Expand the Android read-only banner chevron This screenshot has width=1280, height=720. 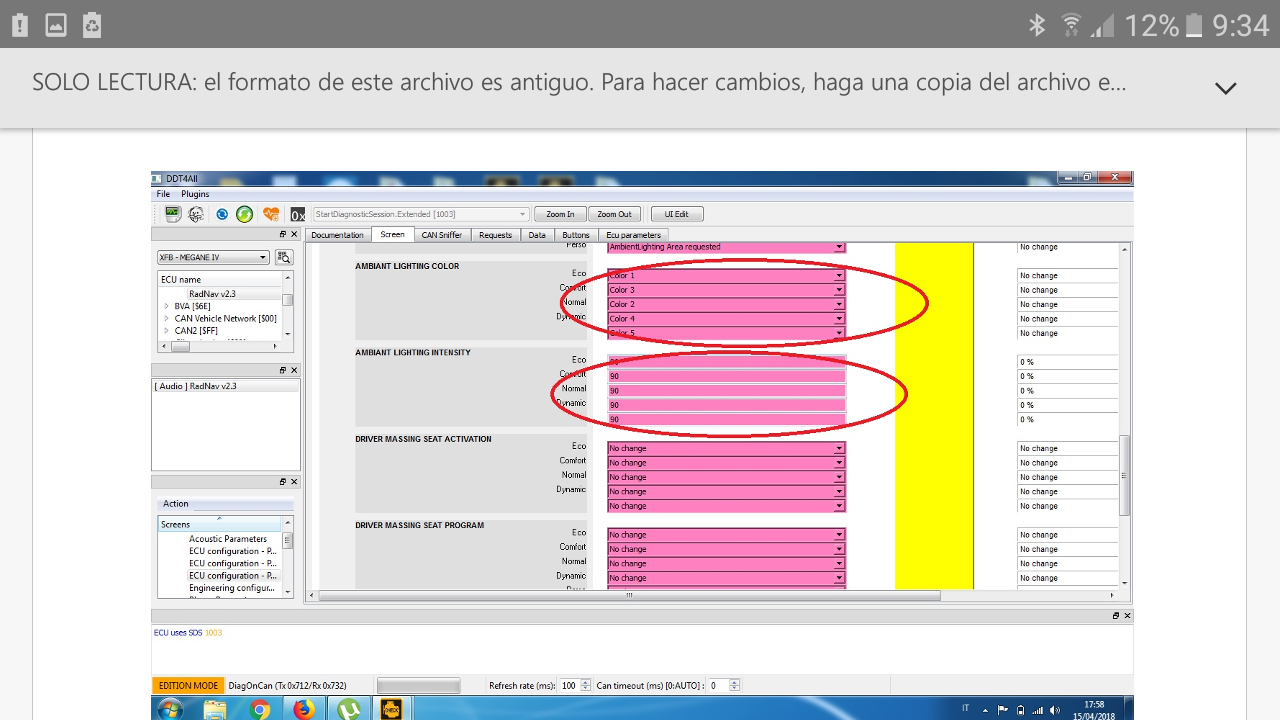[x=1225, y=88]
